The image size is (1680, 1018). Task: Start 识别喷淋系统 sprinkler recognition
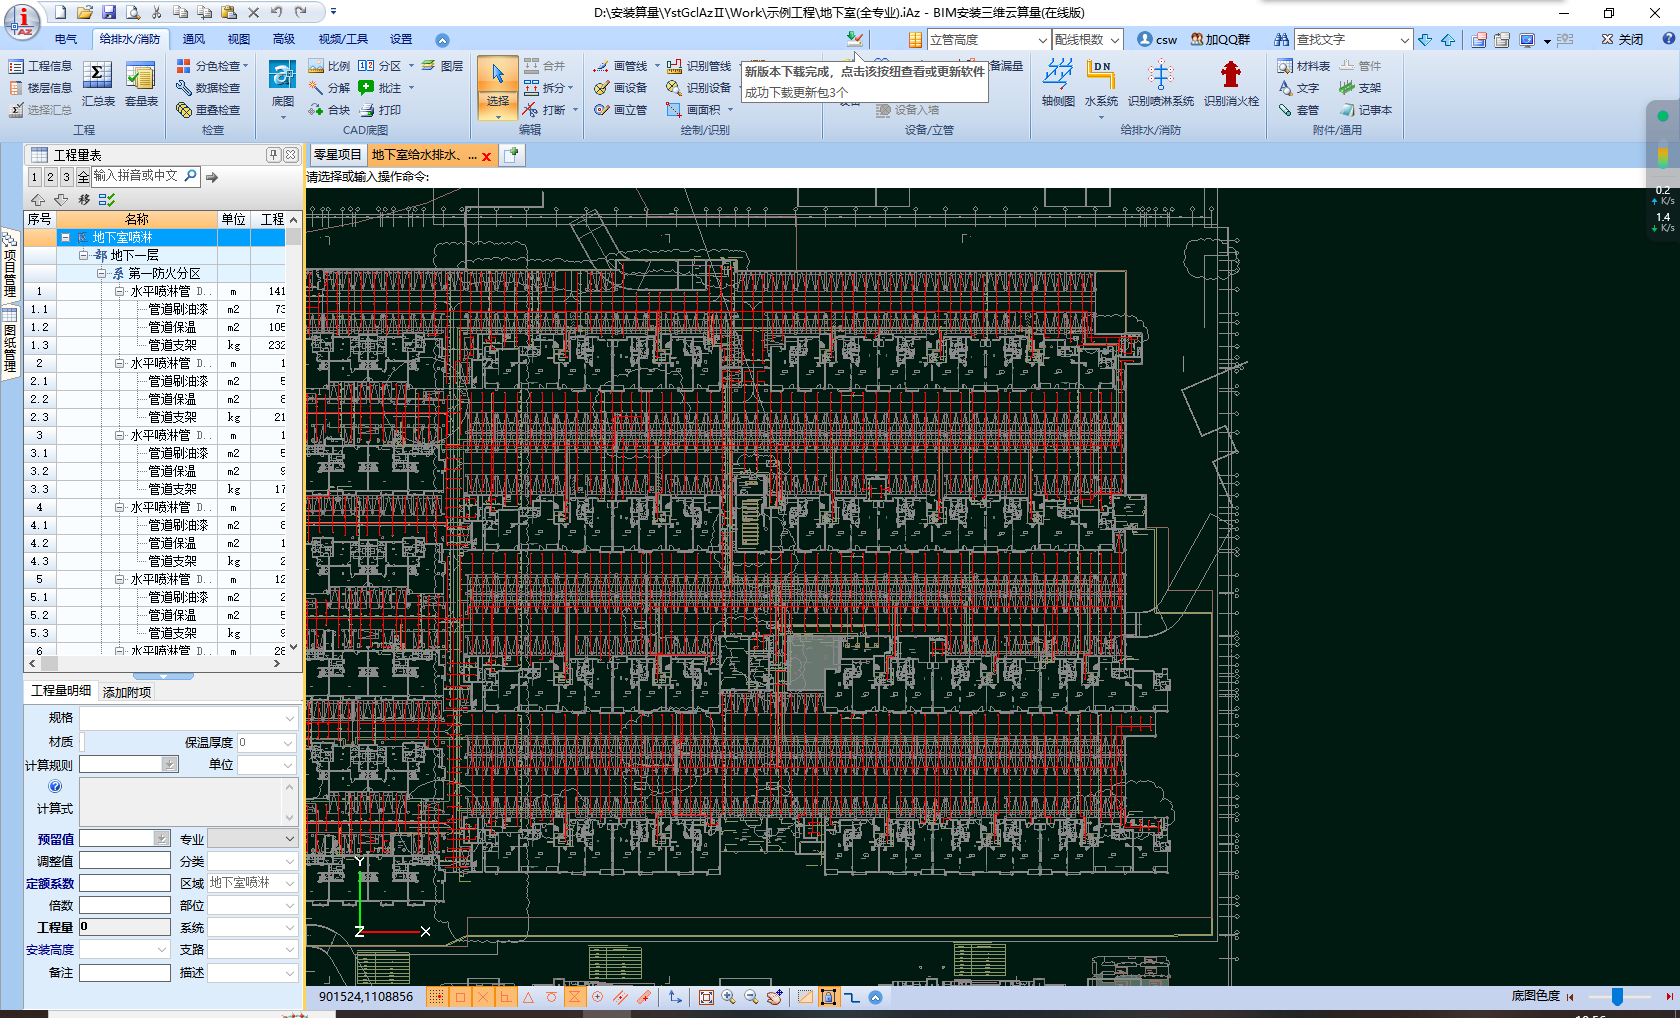click(1161, 83)
